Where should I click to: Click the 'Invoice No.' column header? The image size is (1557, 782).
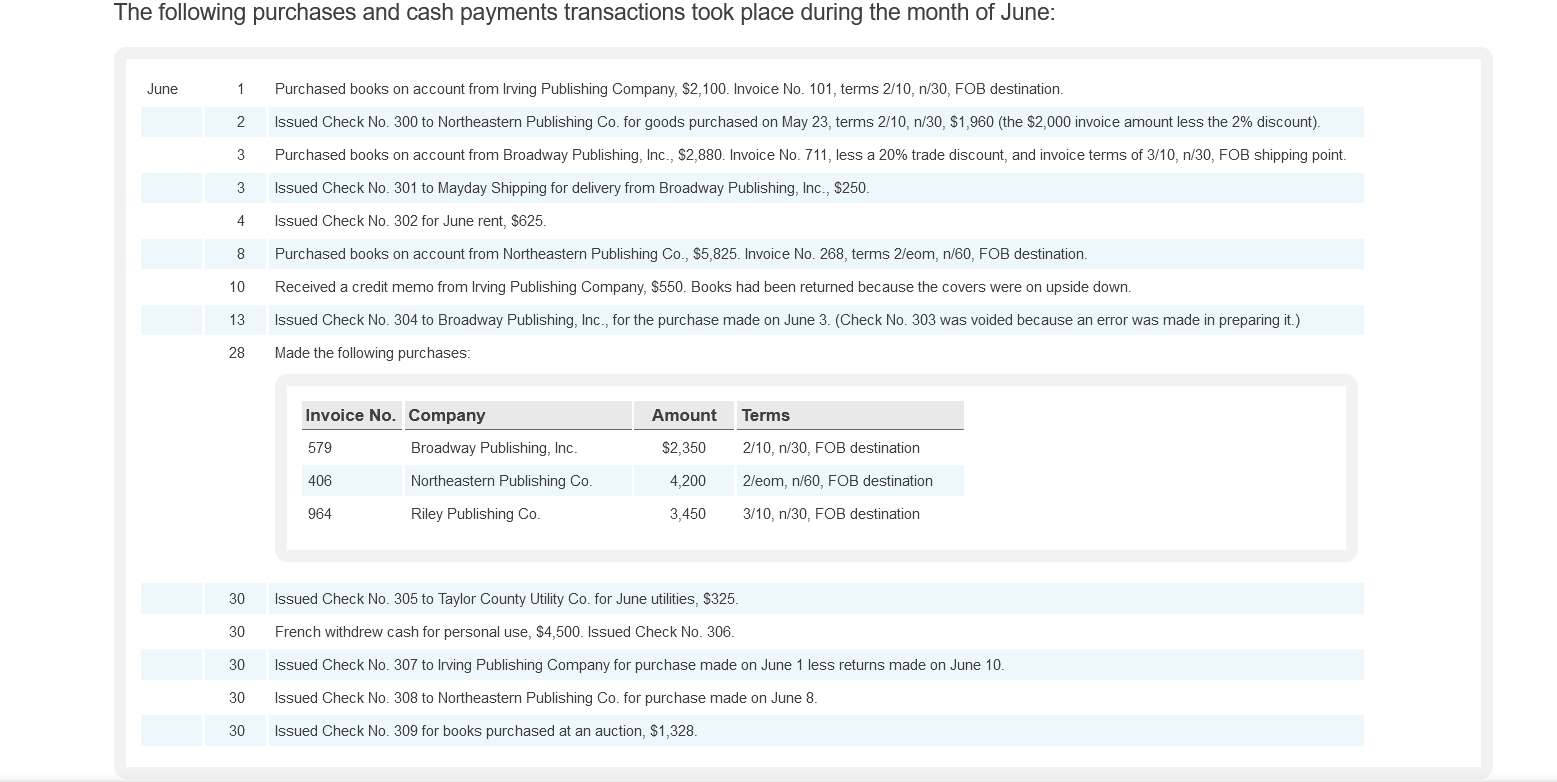coord(351,415)
